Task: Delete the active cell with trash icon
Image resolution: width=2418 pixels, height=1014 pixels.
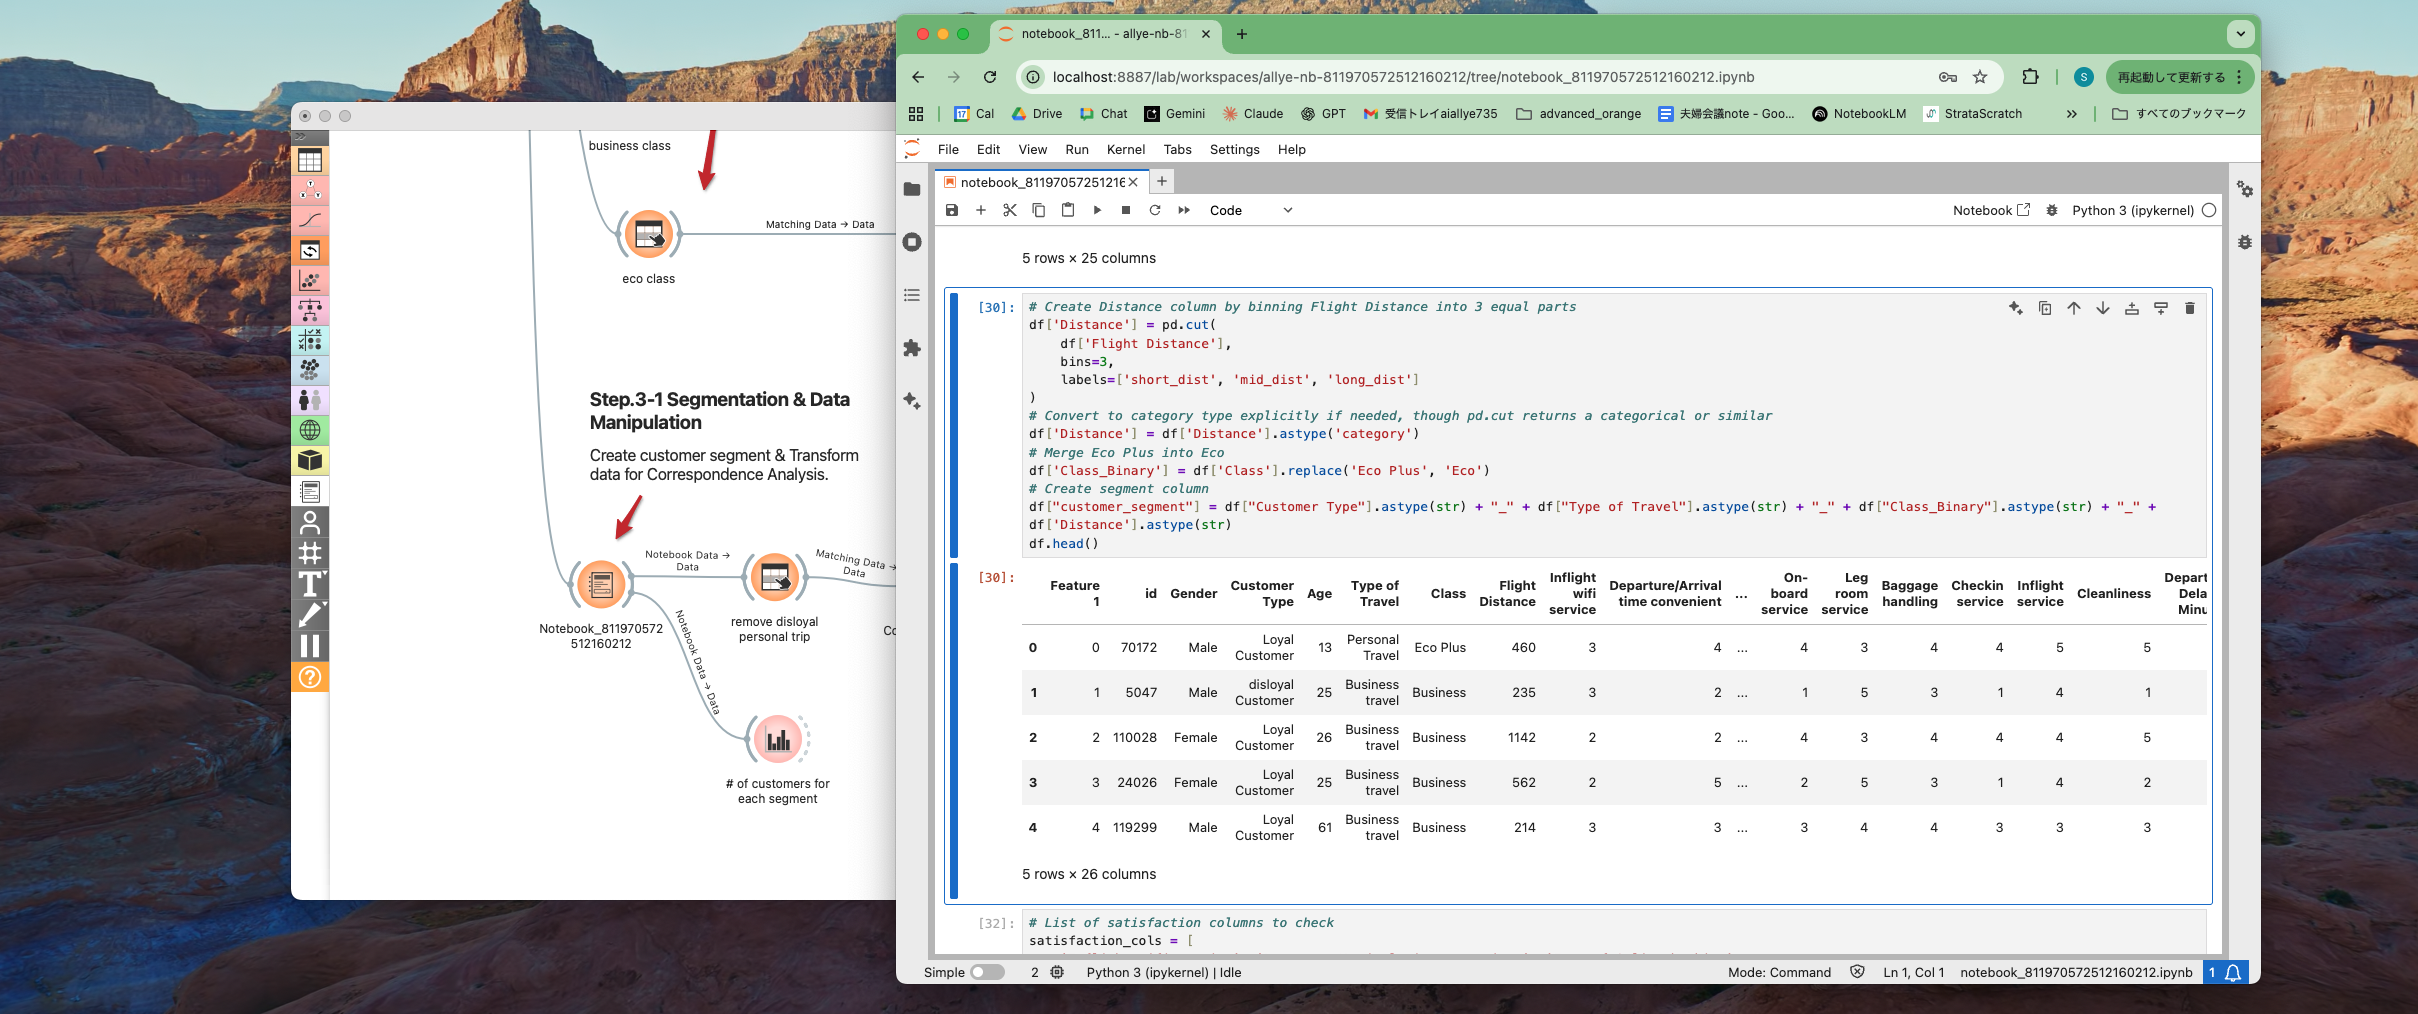Action: [2190, 308]
